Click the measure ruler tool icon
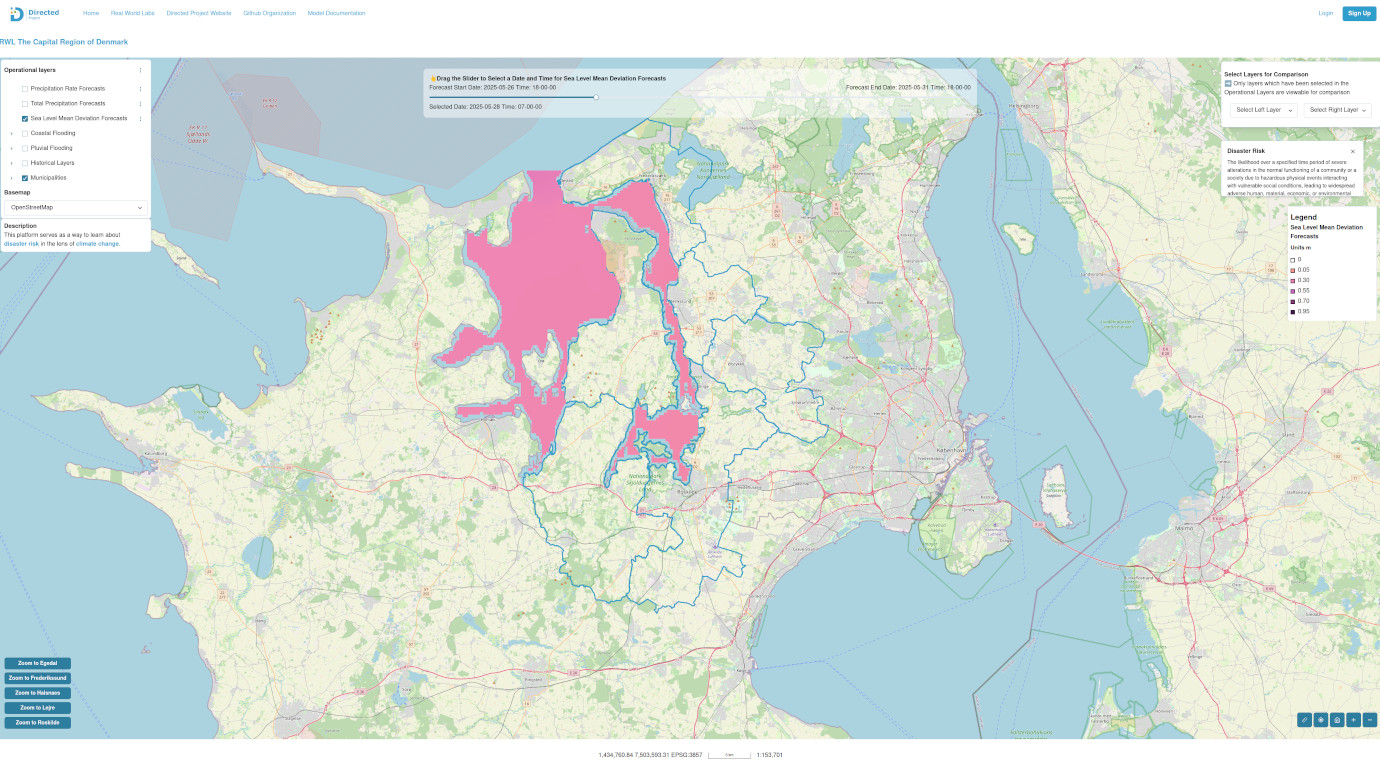Screen dimensions: 1380x760 click(x=1304, y=719)
